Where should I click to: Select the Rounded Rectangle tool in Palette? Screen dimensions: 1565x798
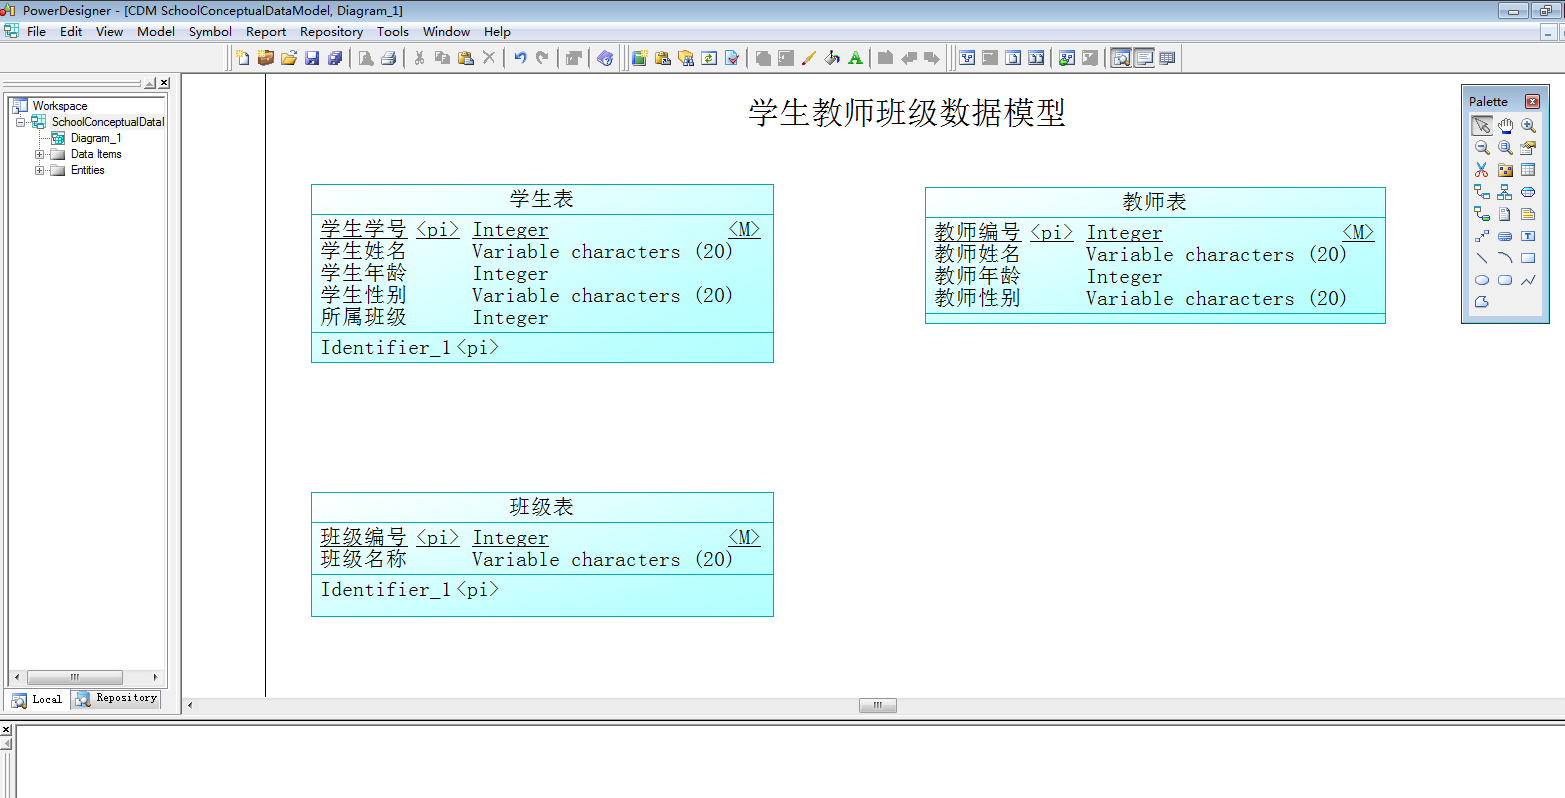(1505, 280)
